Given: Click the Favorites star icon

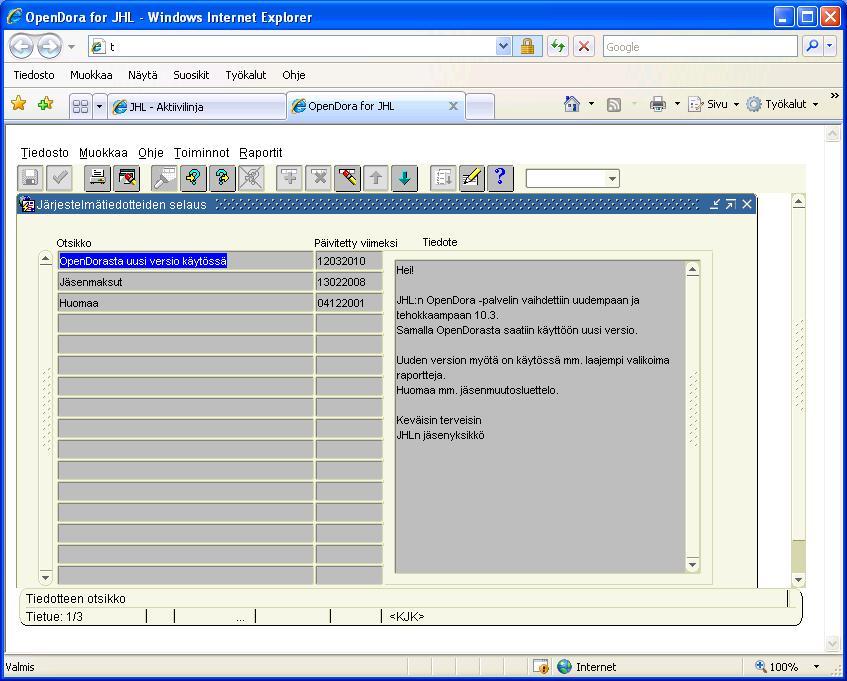Looking at the screenshot, I should point(19,103).
